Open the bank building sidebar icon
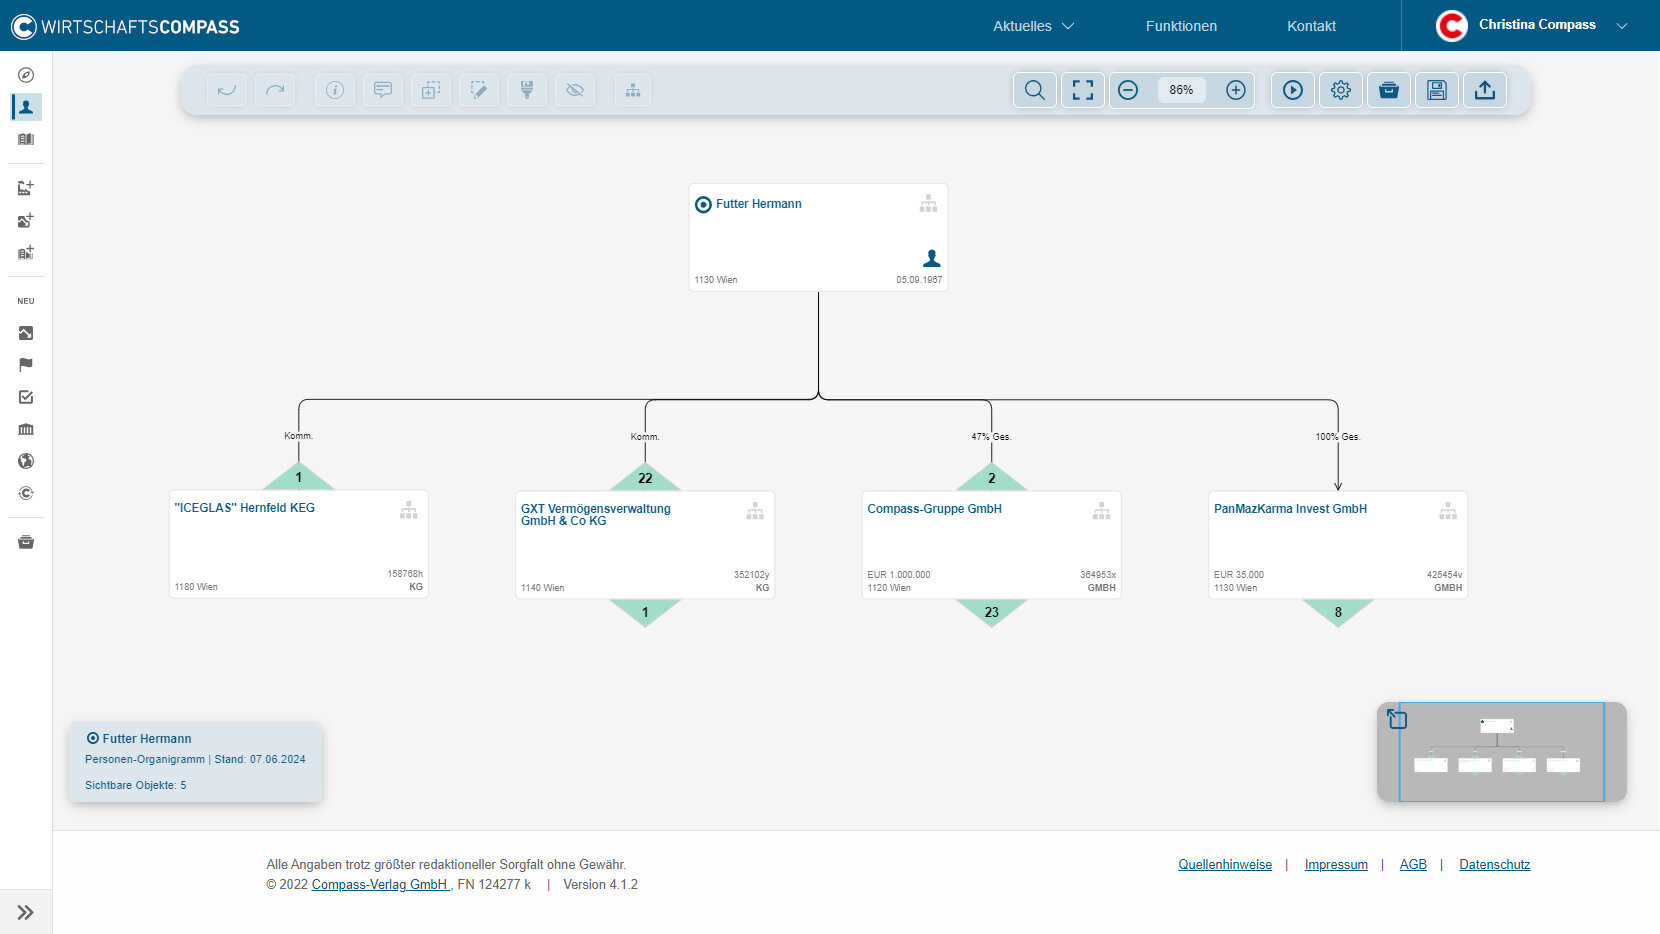1660x934 pixels. click(26, 429)
